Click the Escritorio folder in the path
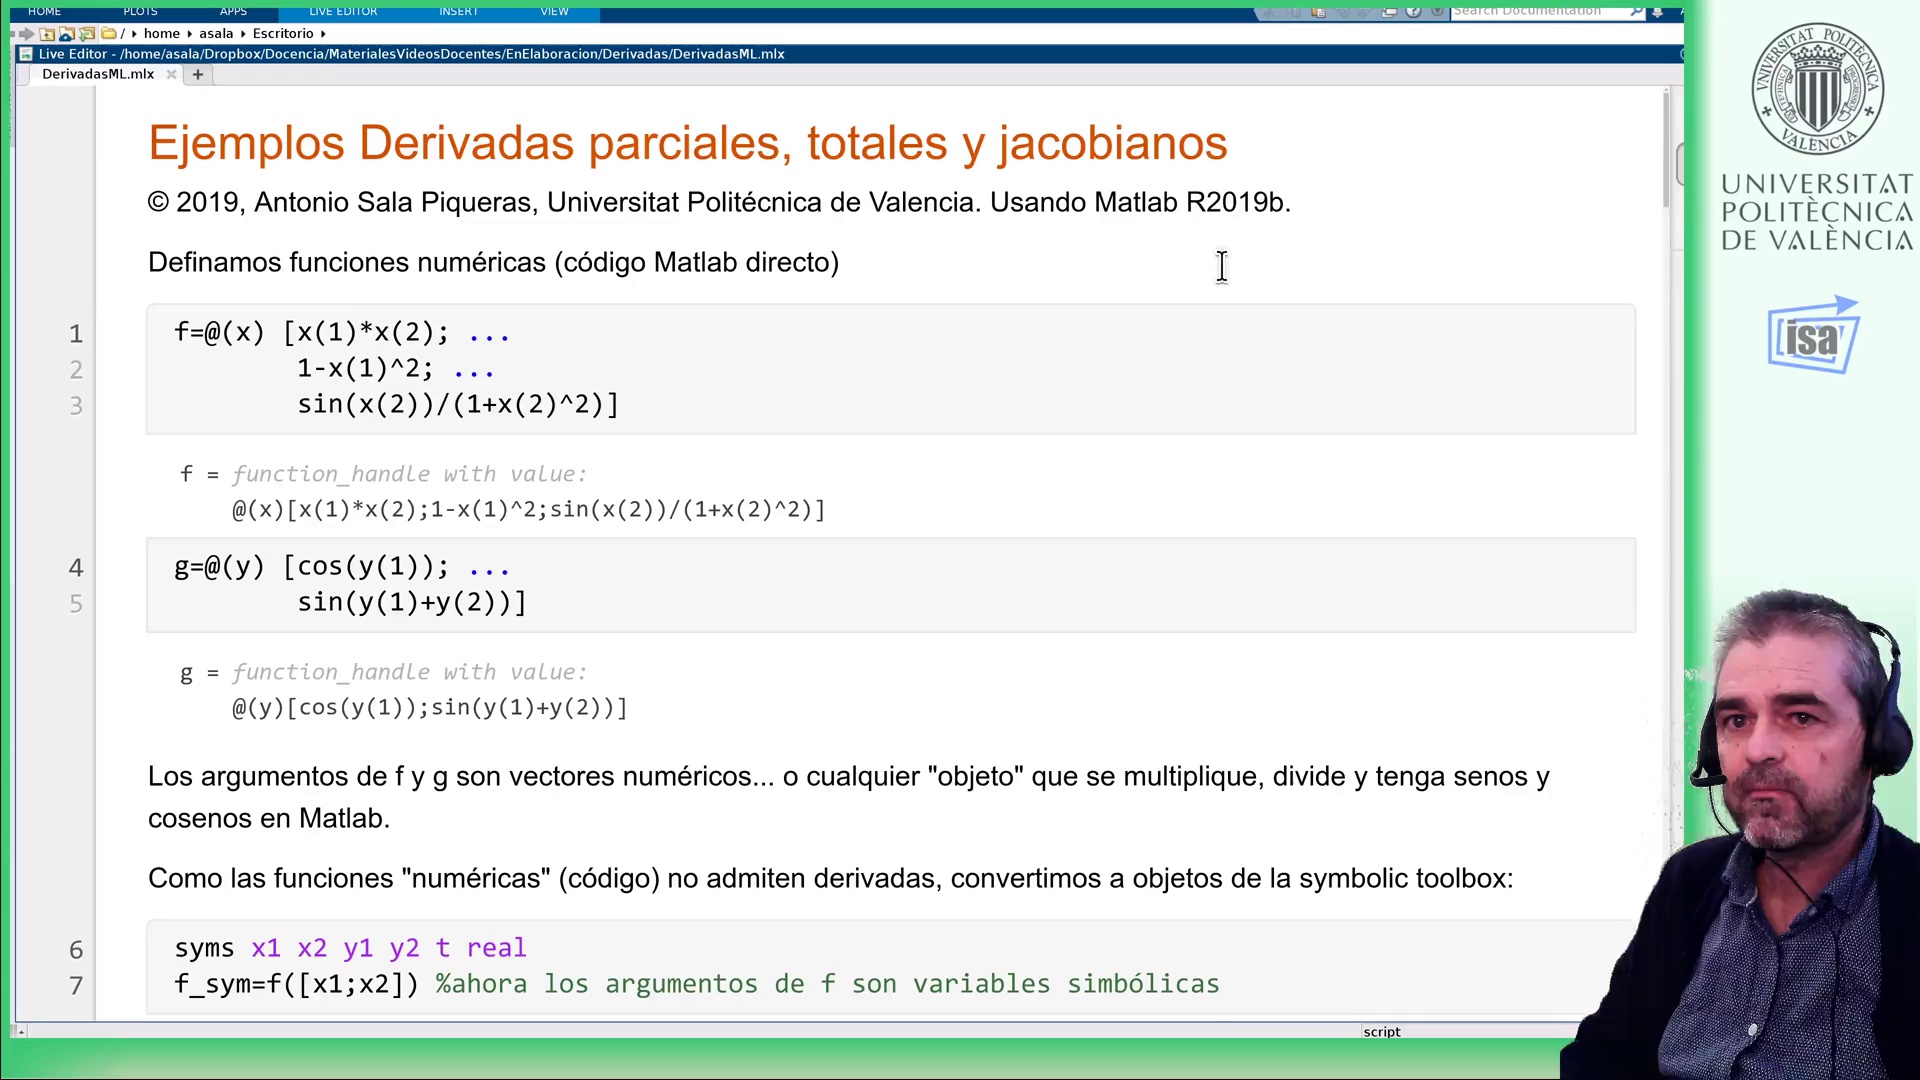Image resolution: width=1920 pixels, height=1080 pixels. coord(283,34)
